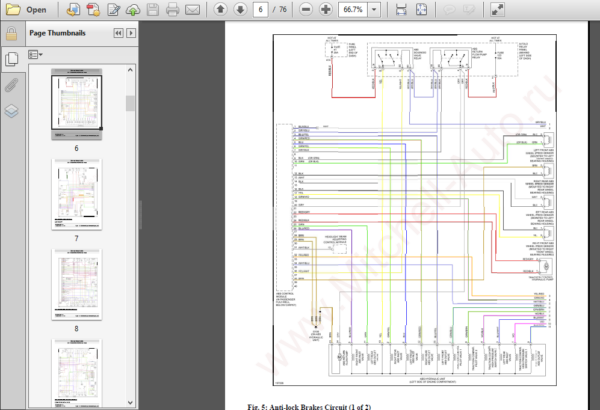This screenshot has height=410, width=600.
Task: Click the Print icon
Action: [172, 9]
